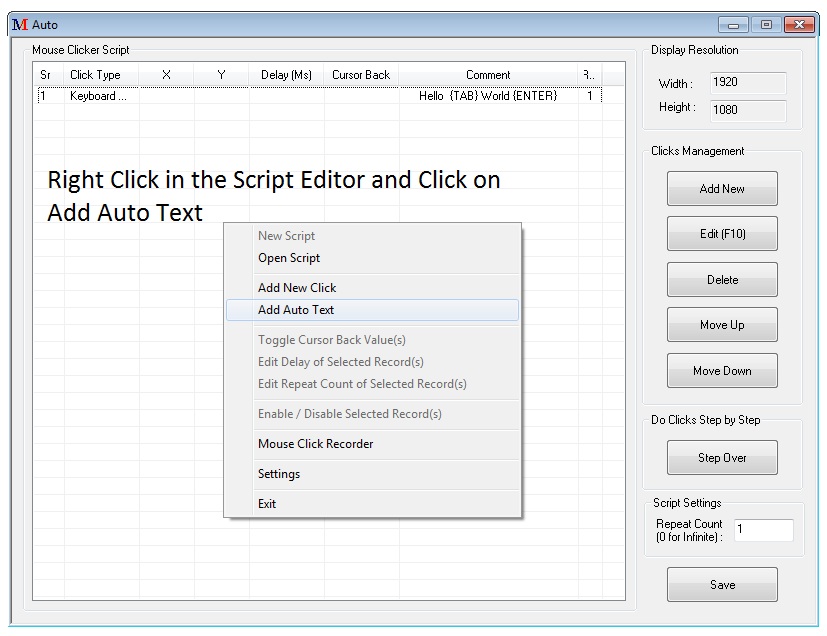Viewport: 827px width, 636px height.
Task: Choose Exit from the context menu
Action: tap(265, 503)
